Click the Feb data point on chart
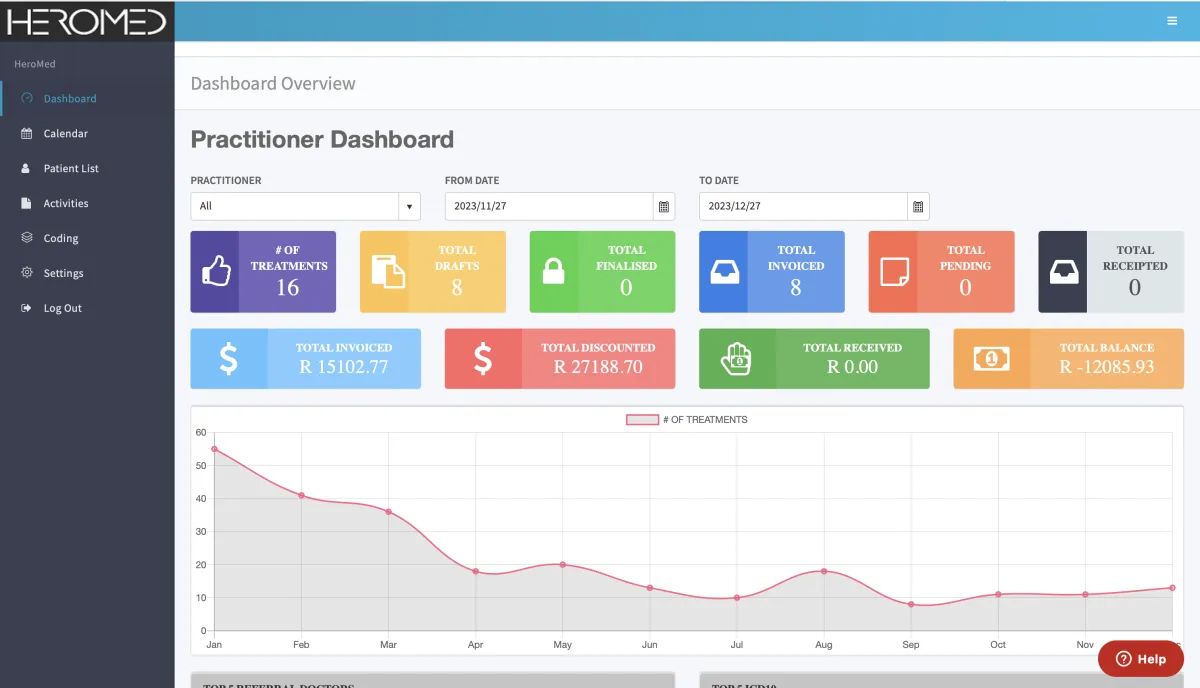The height and width of the screenshot is (688, 1200). tap(301, 495)
